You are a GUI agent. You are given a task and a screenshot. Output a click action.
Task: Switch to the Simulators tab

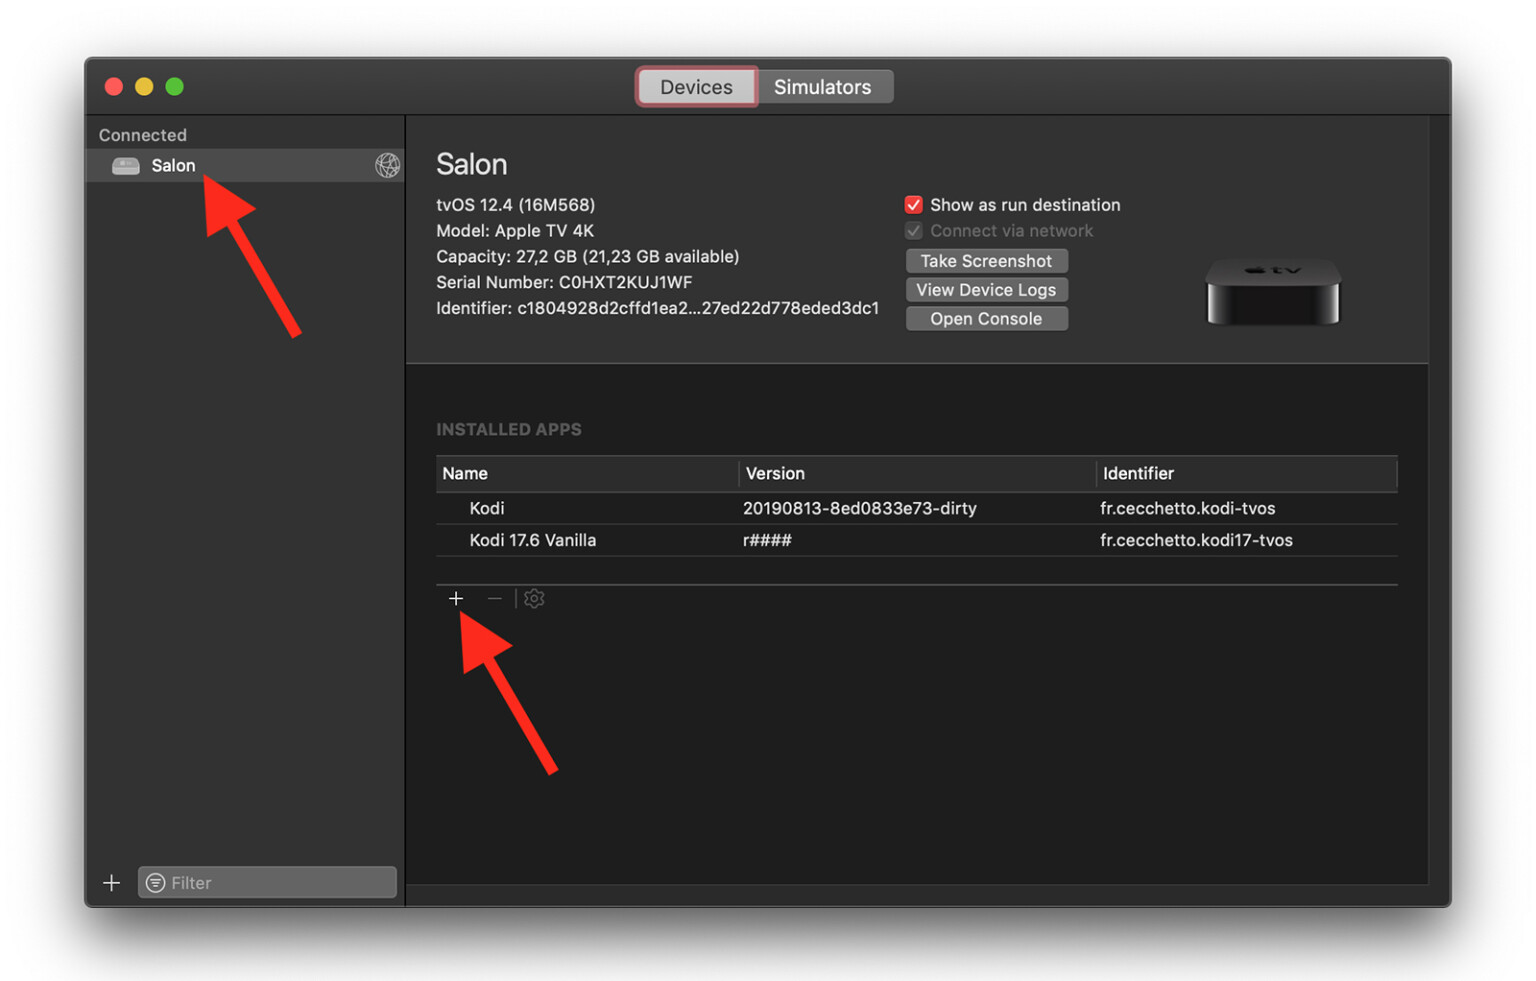point(823,87)
